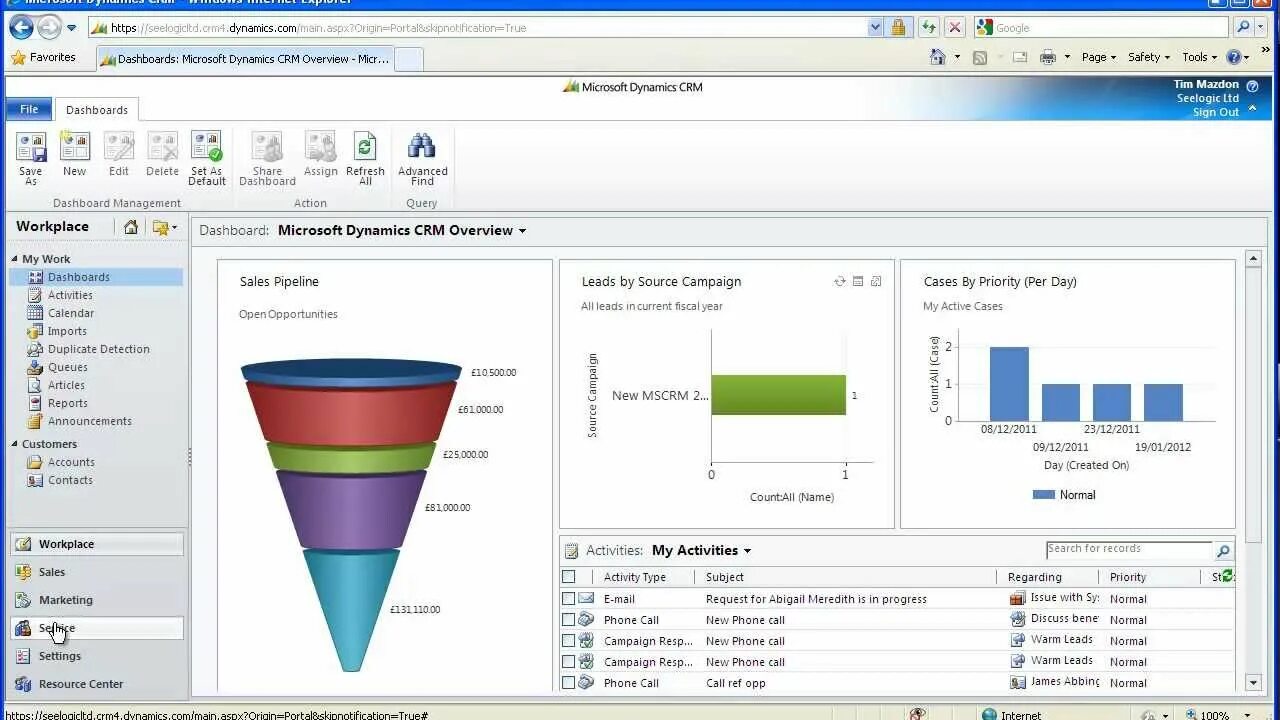Open the Help question mark icon

(1252, 86)
